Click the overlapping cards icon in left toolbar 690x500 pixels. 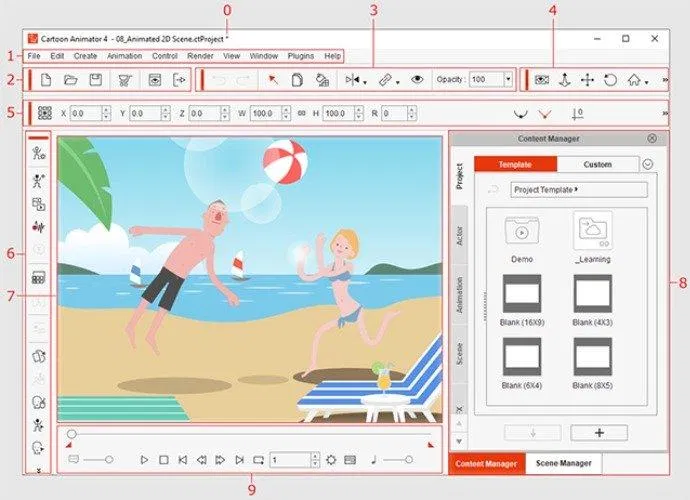click(39, 356)
